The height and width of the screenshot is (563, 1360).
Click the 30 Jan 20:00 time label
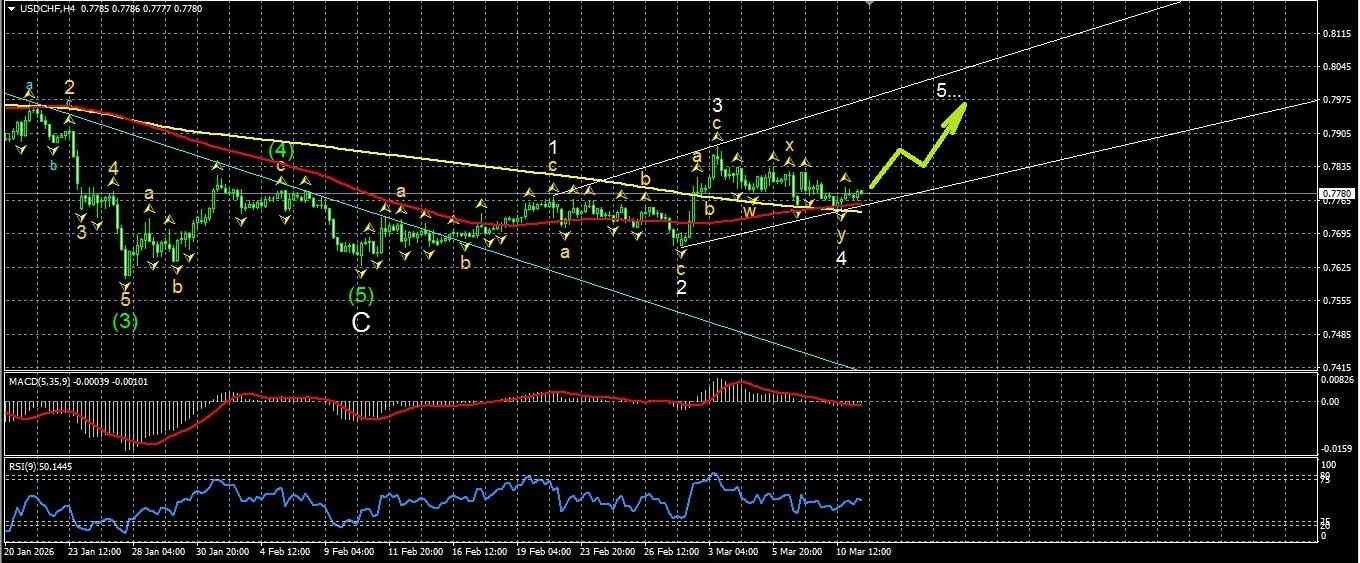pos(223,551)
